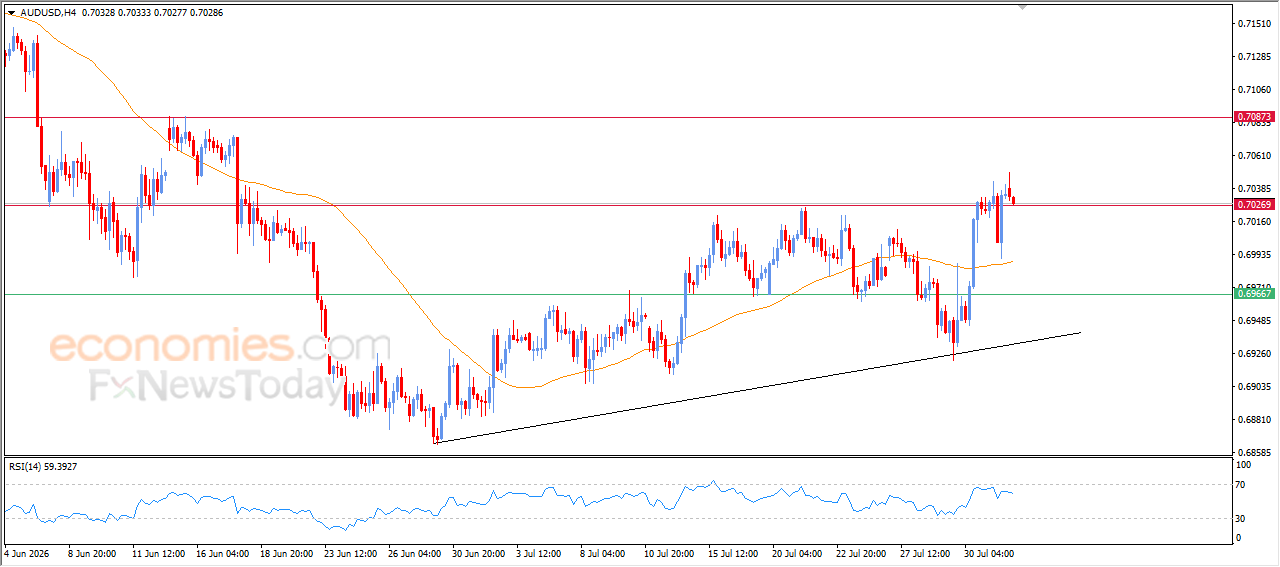
Task: Click the green 0.69667 price label
Action: point(1254,294)
